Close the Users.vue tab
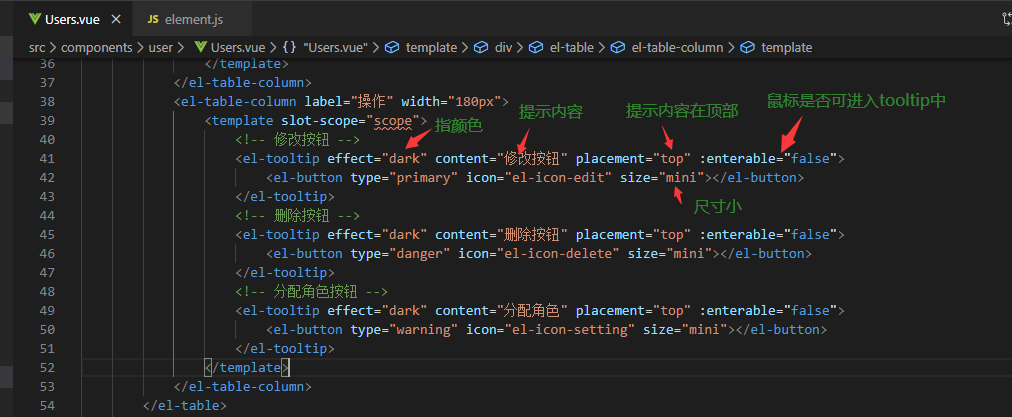 (116, 19)
